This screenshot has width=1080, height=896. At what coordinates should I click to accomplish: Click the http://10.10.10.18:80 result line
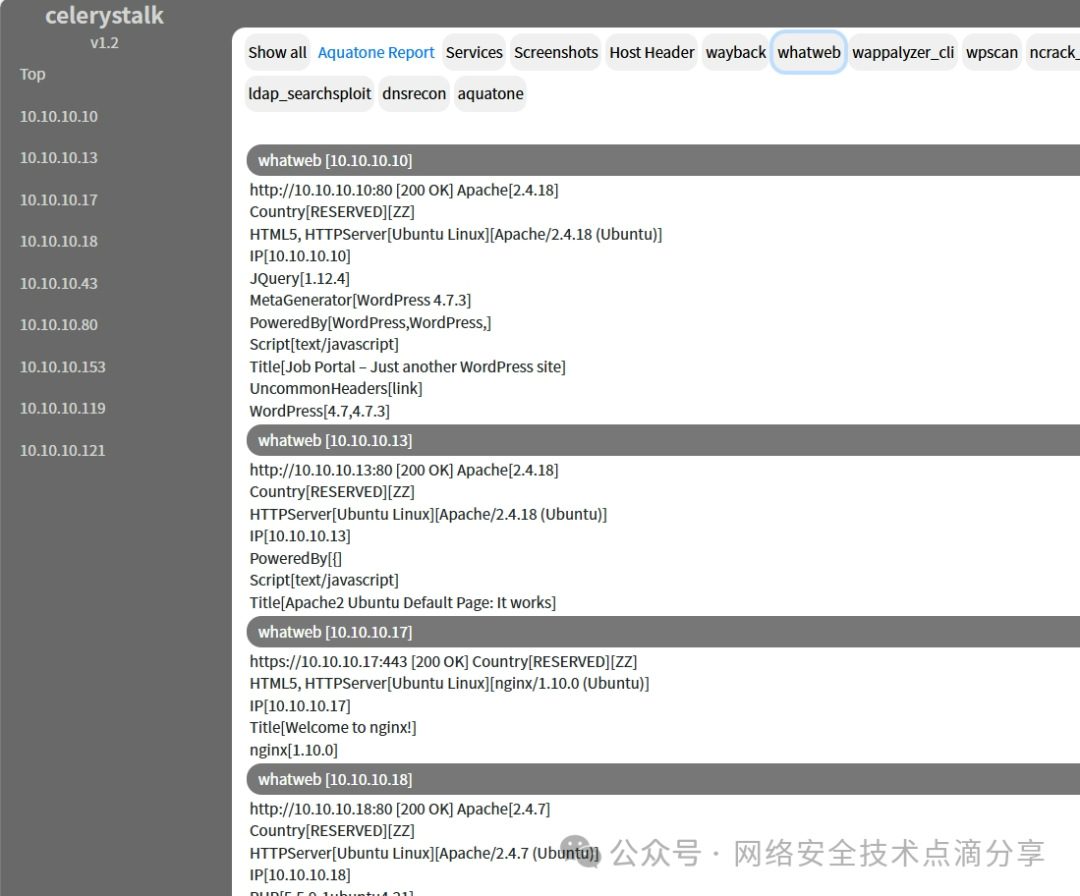click(399, 809)
